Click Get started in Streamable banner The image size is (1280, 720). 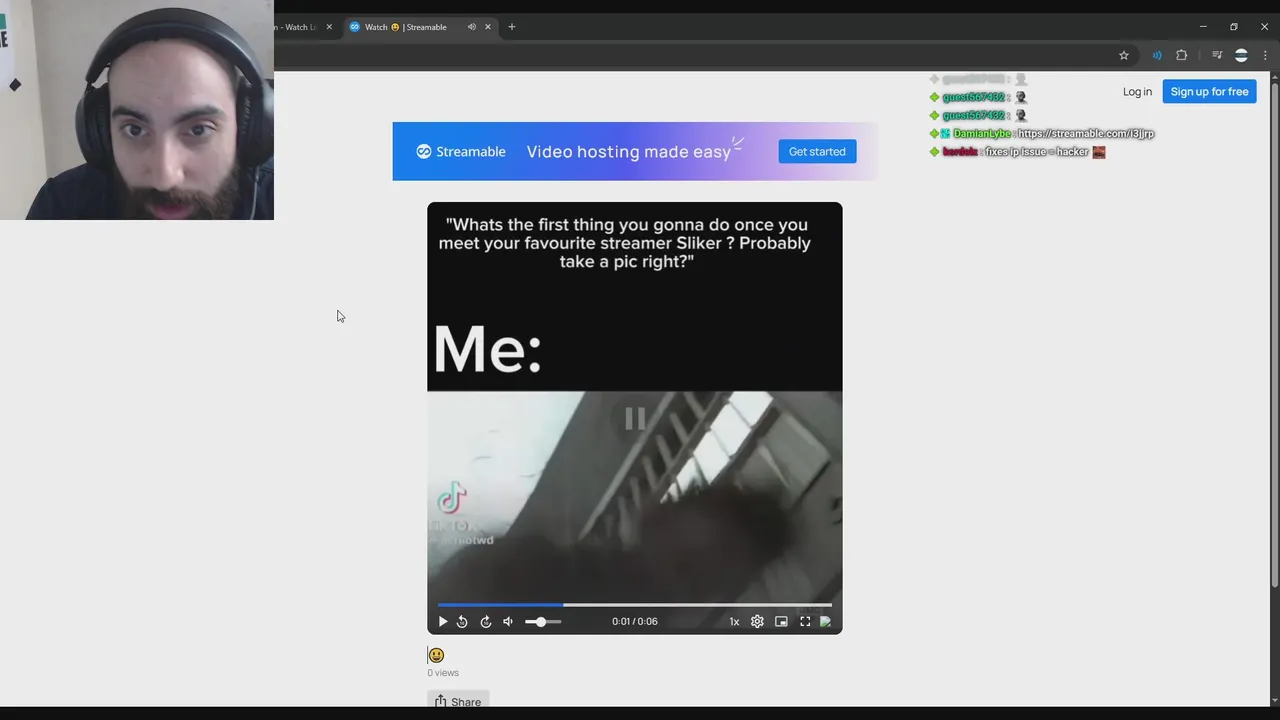click(x=817, y=151)
